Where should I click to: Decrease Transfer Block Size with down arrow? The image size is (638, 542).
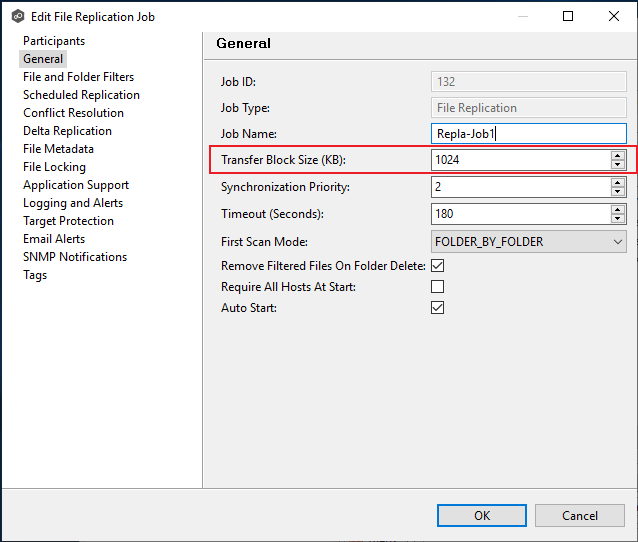tap(618, 165)
